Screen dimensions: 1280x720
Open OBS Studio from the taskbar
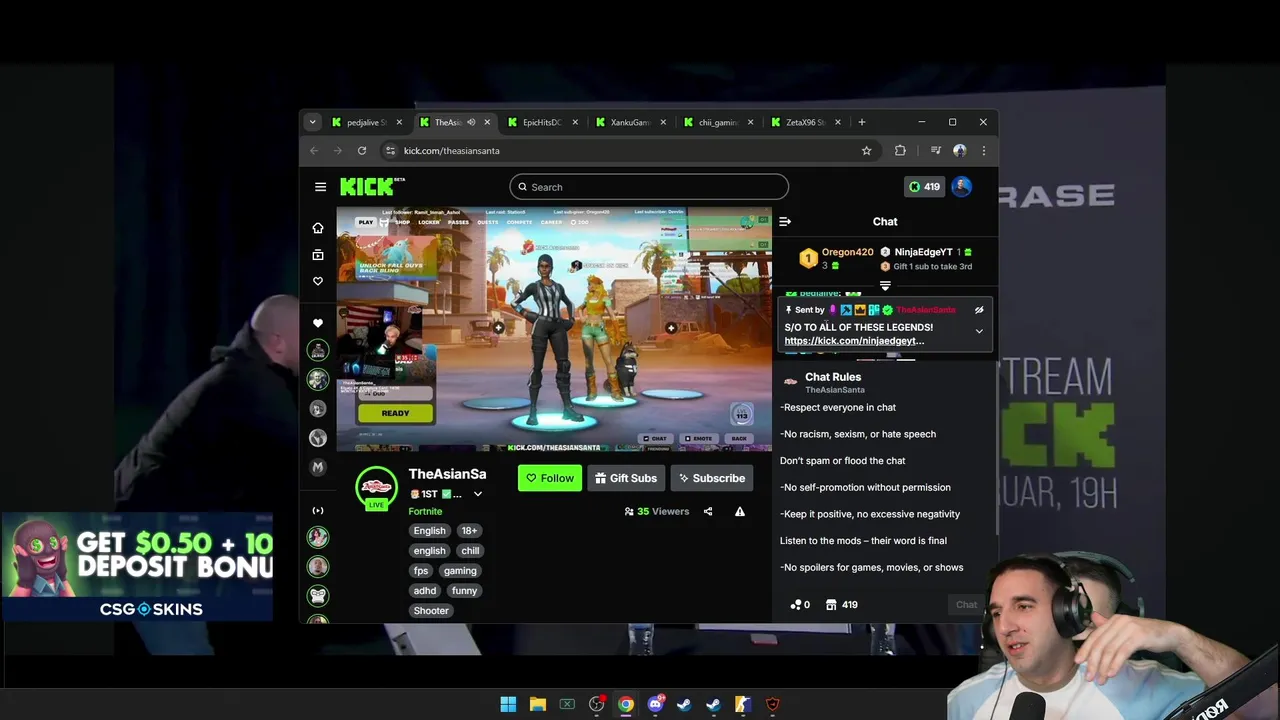tap(597, 704)
